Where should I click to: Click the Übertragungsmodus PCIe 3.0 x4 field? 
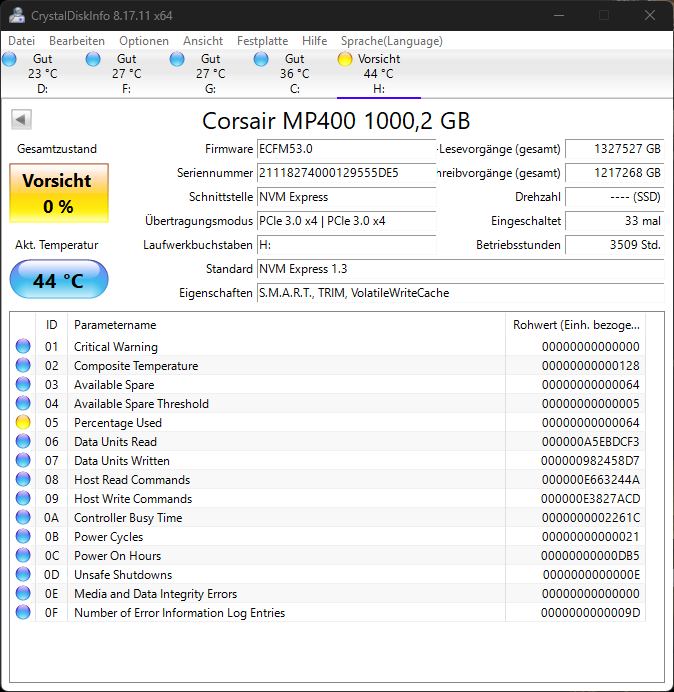pyautogui.click(x=346, y=221)
